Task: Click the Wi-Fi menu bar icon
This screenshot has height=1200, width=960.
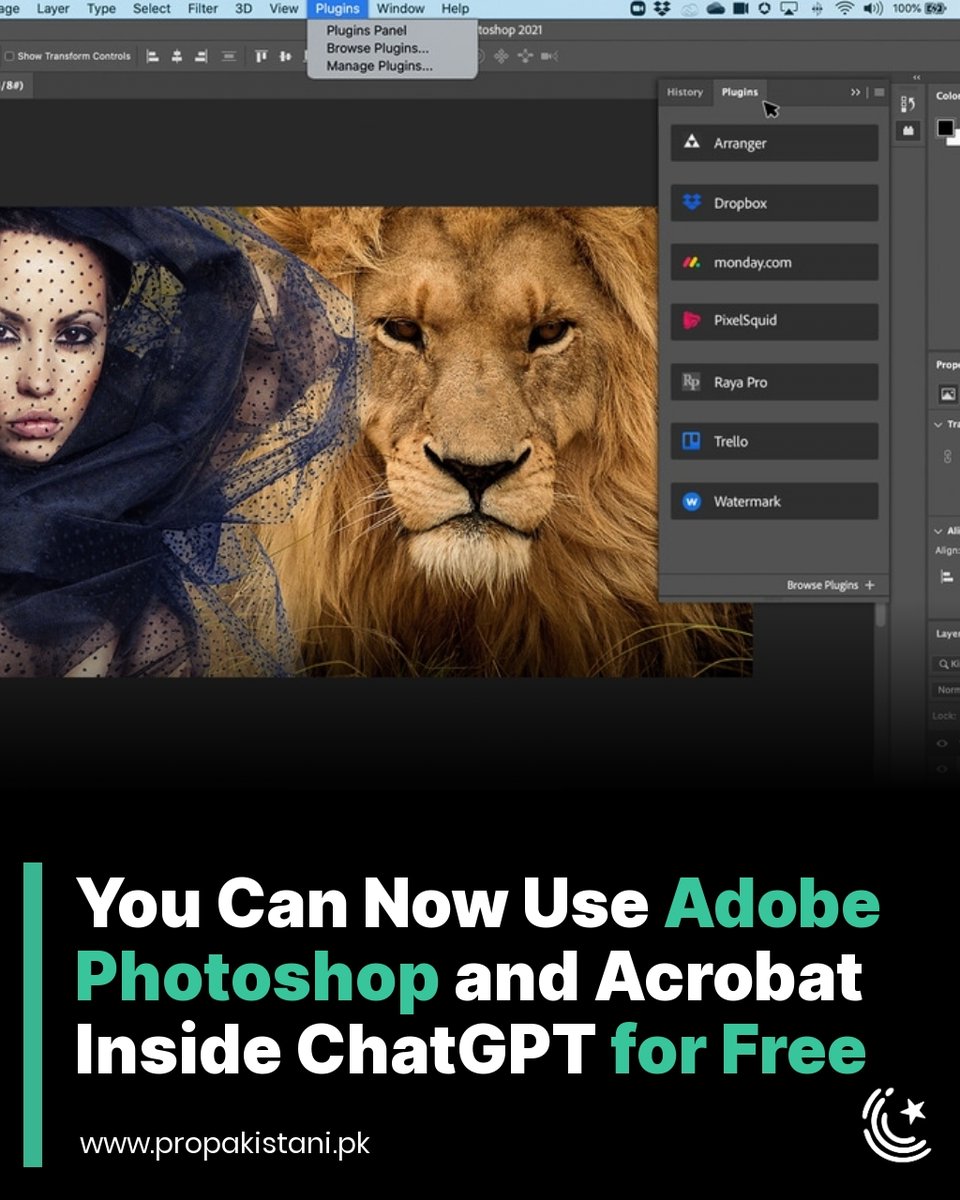Action: pos(845,8)
